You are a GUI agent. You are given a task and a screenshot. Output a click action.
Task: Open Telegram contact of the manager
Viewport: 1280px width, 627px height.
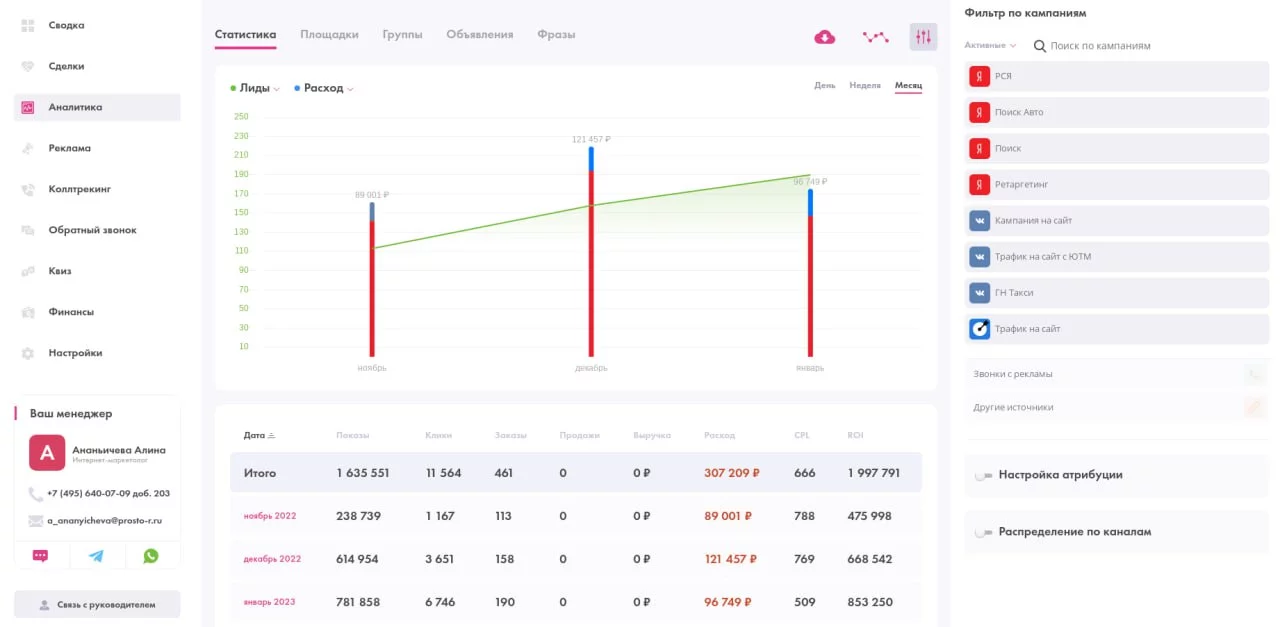(x=96, y=555)
